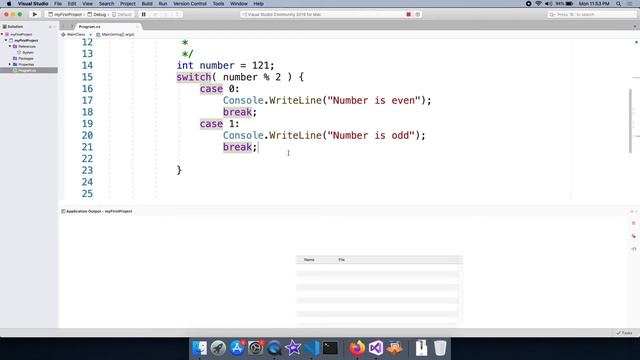This screenshot has height=360, width=640.
Task: Open QuickTime Player in the dock
Action: point(275,348)
